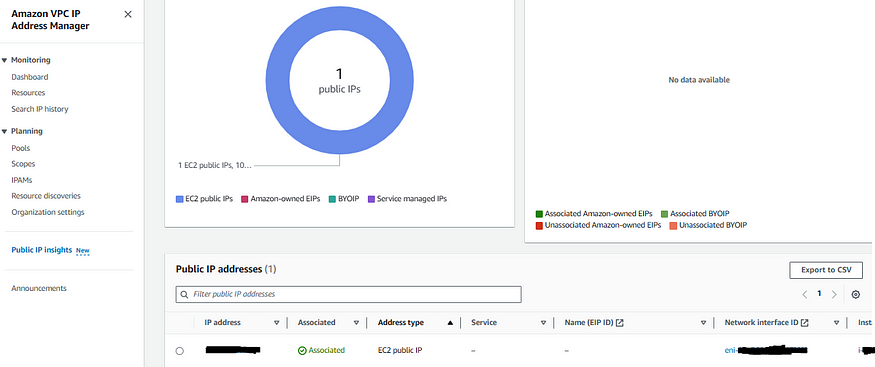Click the Monitoring section heading

tap(31, 60)
